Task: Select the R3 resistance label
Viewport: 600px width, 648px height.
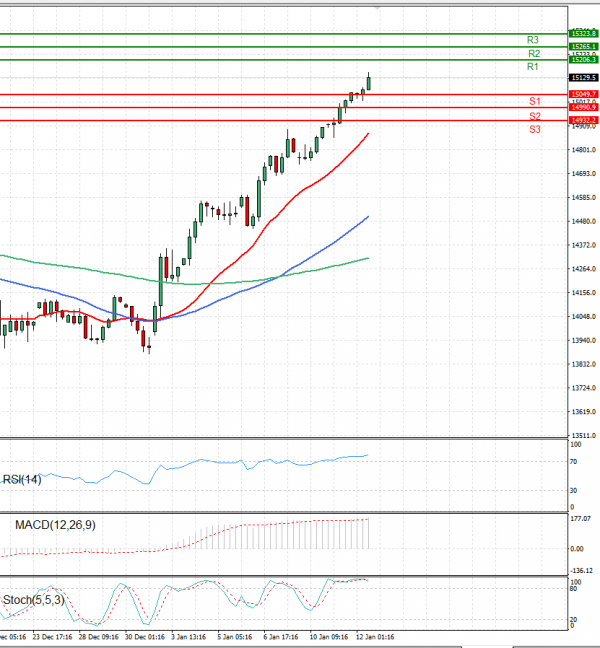Action: coord(533,40)
